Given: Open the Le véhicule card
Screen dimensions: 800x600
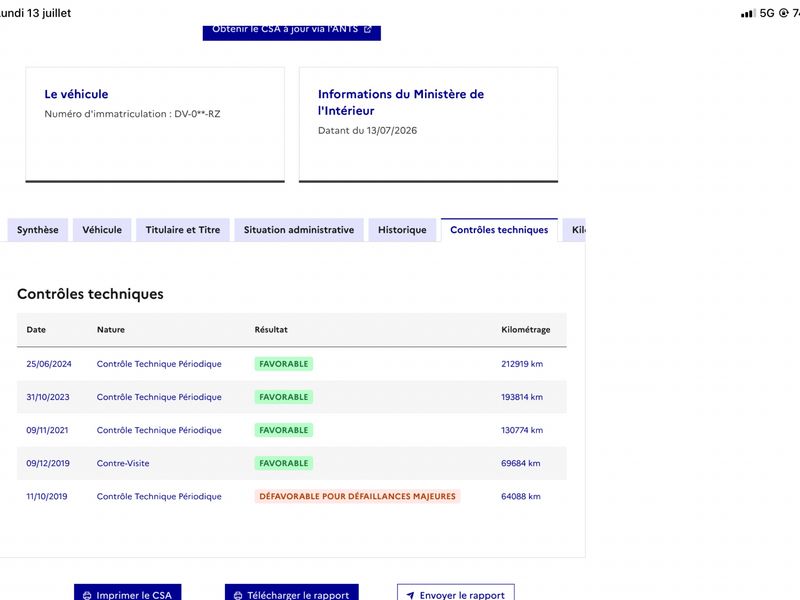Looking at the screenshot, I should (155, 124).
